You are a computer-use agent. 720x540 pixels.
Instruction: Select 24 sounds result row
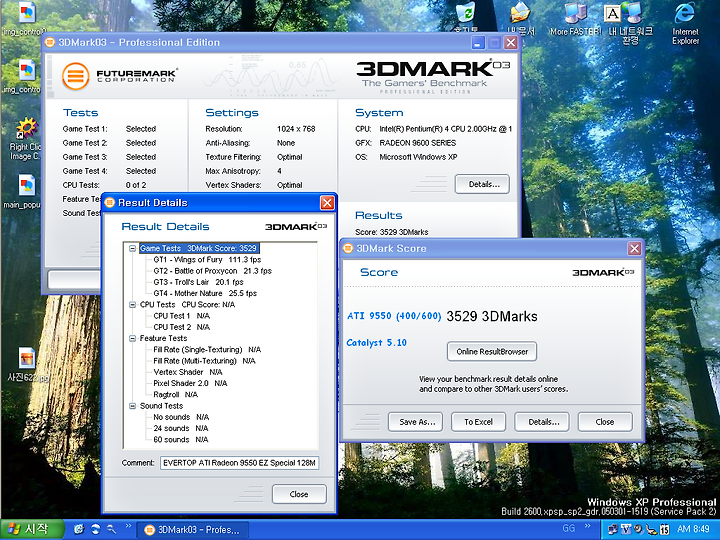click(x=180, y=428)
